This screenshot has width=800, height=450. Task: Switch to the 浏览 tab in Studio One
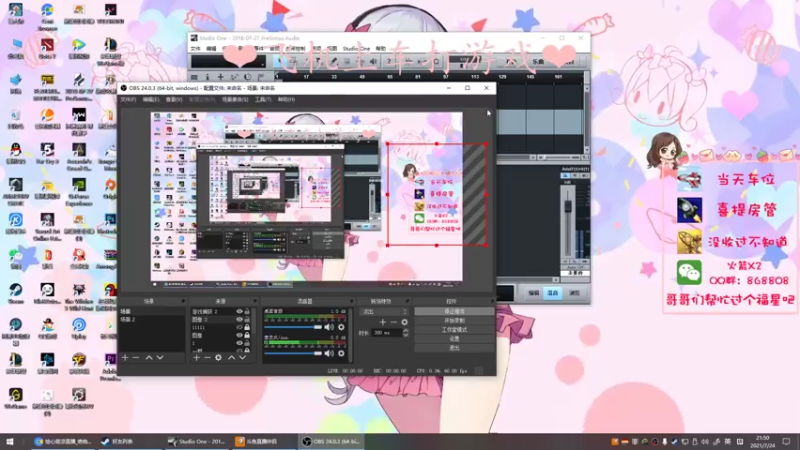574,293
